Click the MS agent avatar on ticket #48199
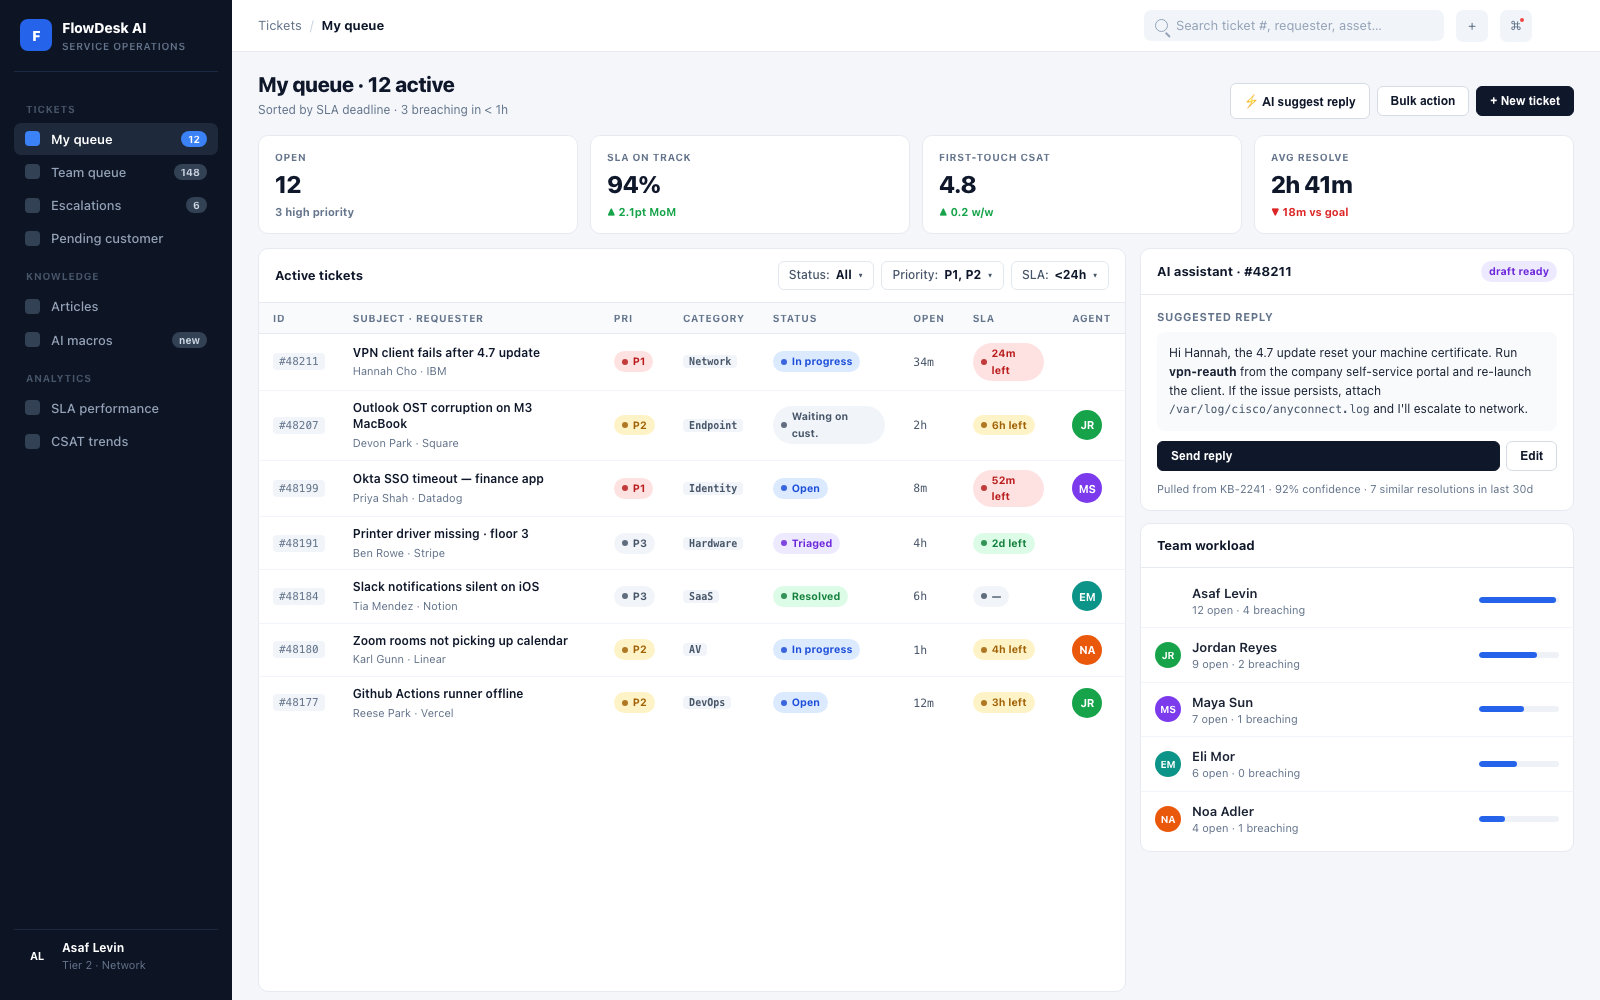 1087,488
